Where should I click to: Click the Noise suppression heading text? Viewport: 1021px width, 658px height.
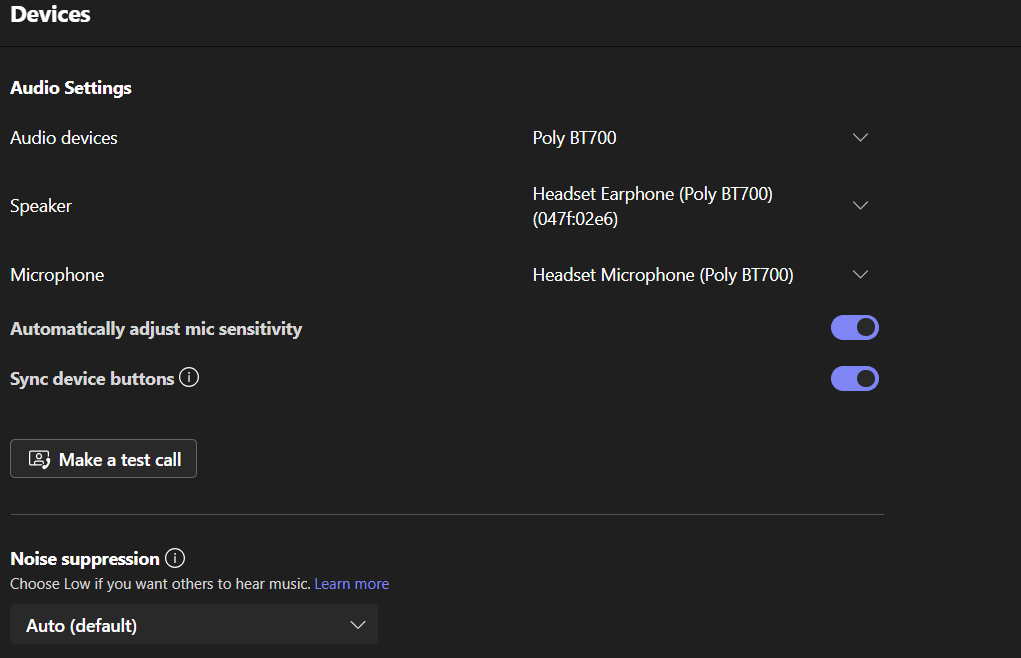[x=85, y=558]
